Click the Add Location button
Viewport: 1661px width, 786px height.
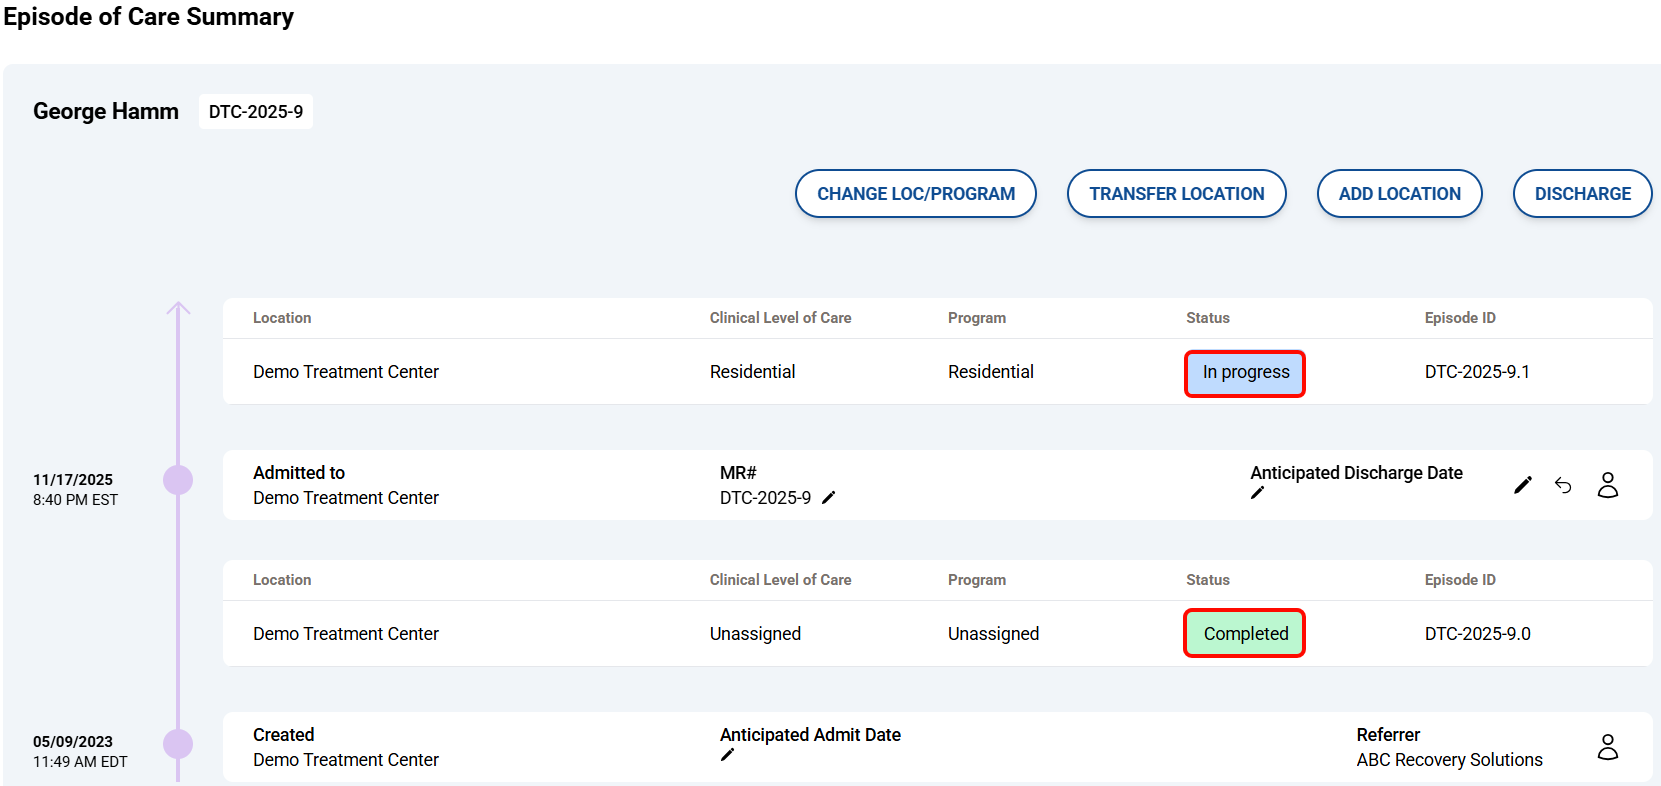click(x=1399, y=194)
